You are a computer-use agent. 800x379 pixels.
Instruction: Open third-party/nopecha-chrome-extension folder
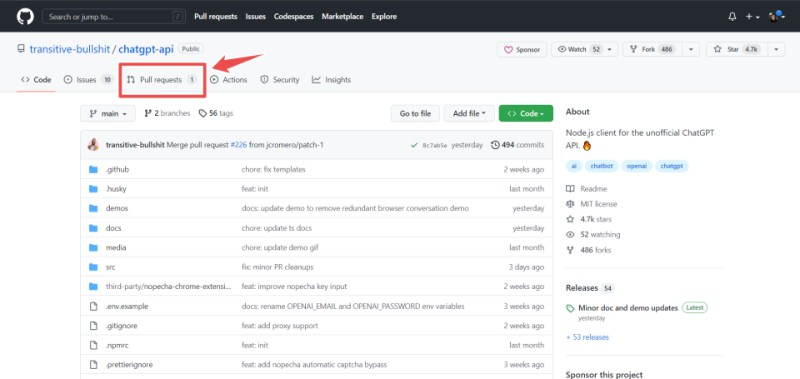click(x=168, y=287)
